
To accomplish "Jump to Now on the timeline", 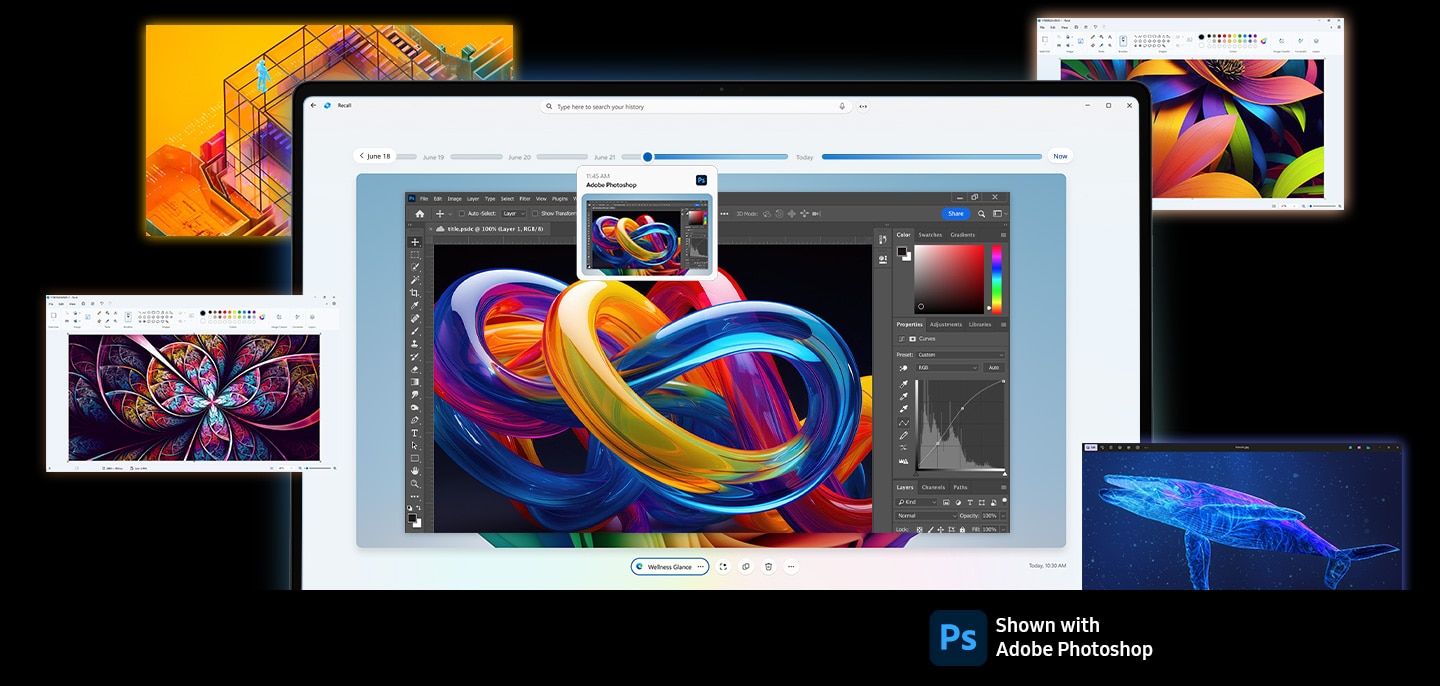I will coord(1059,156).
